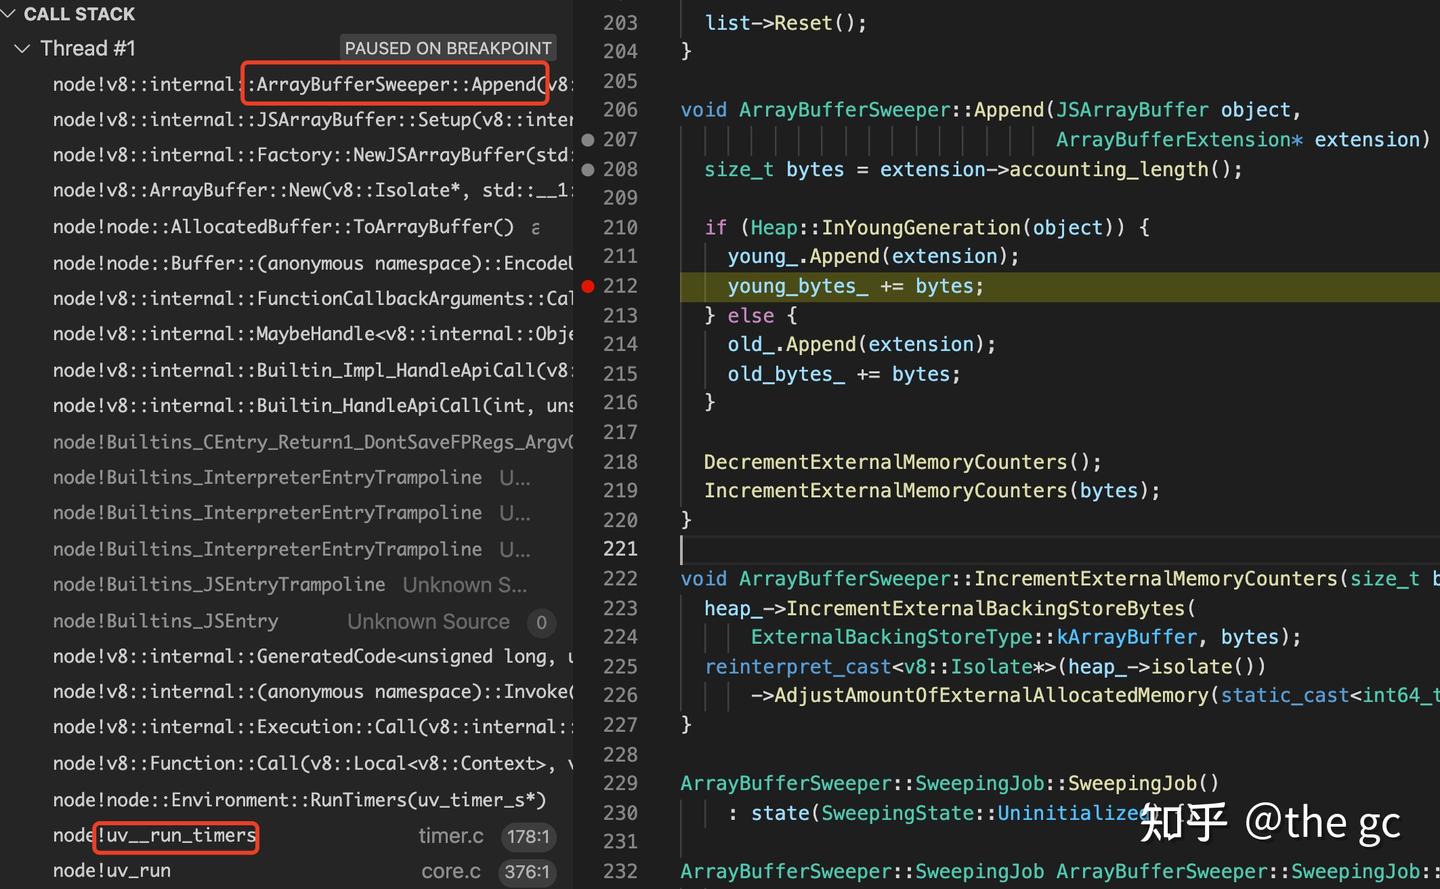Open core.c from the uv_run frame
The image size is (1440, 889).
(451, 871)
